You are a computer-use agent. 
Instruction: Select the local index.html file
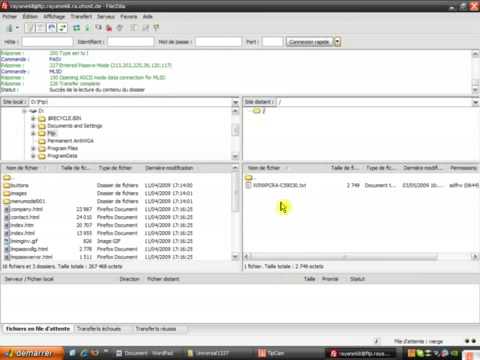click(x=23, y=233)
